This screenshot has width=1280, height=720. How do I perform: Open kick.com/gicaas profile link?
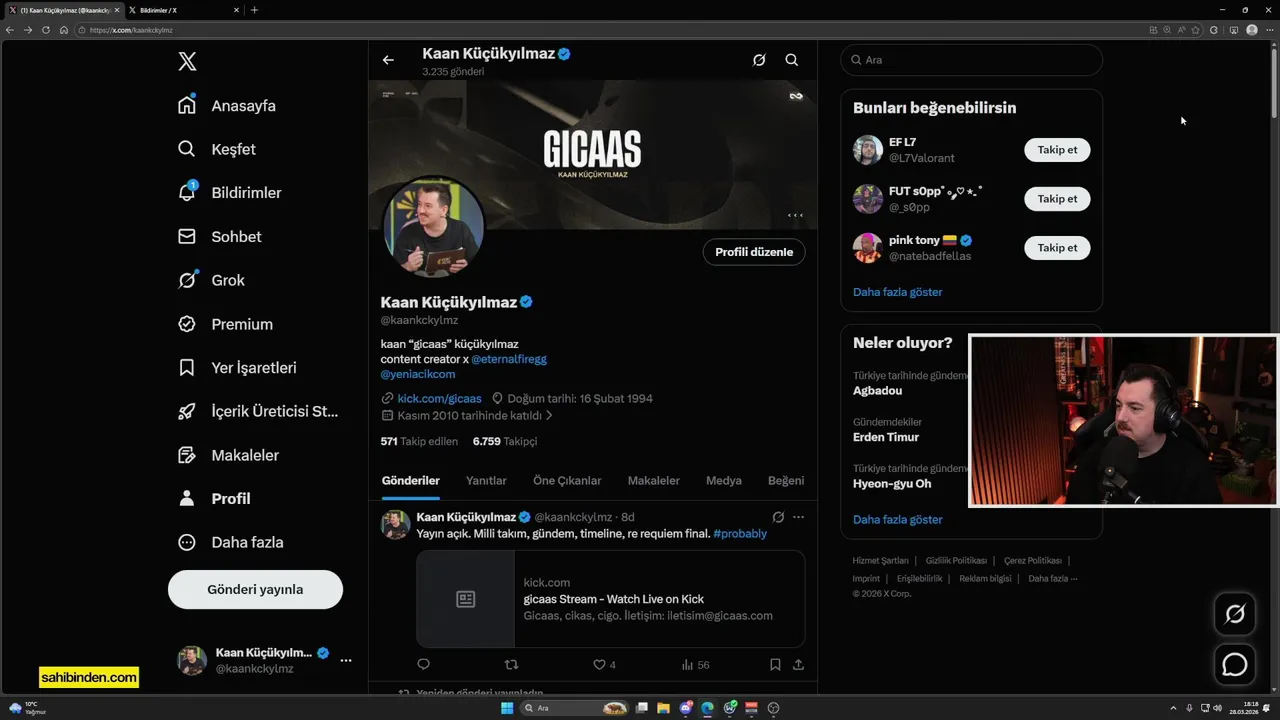[439, 398]
